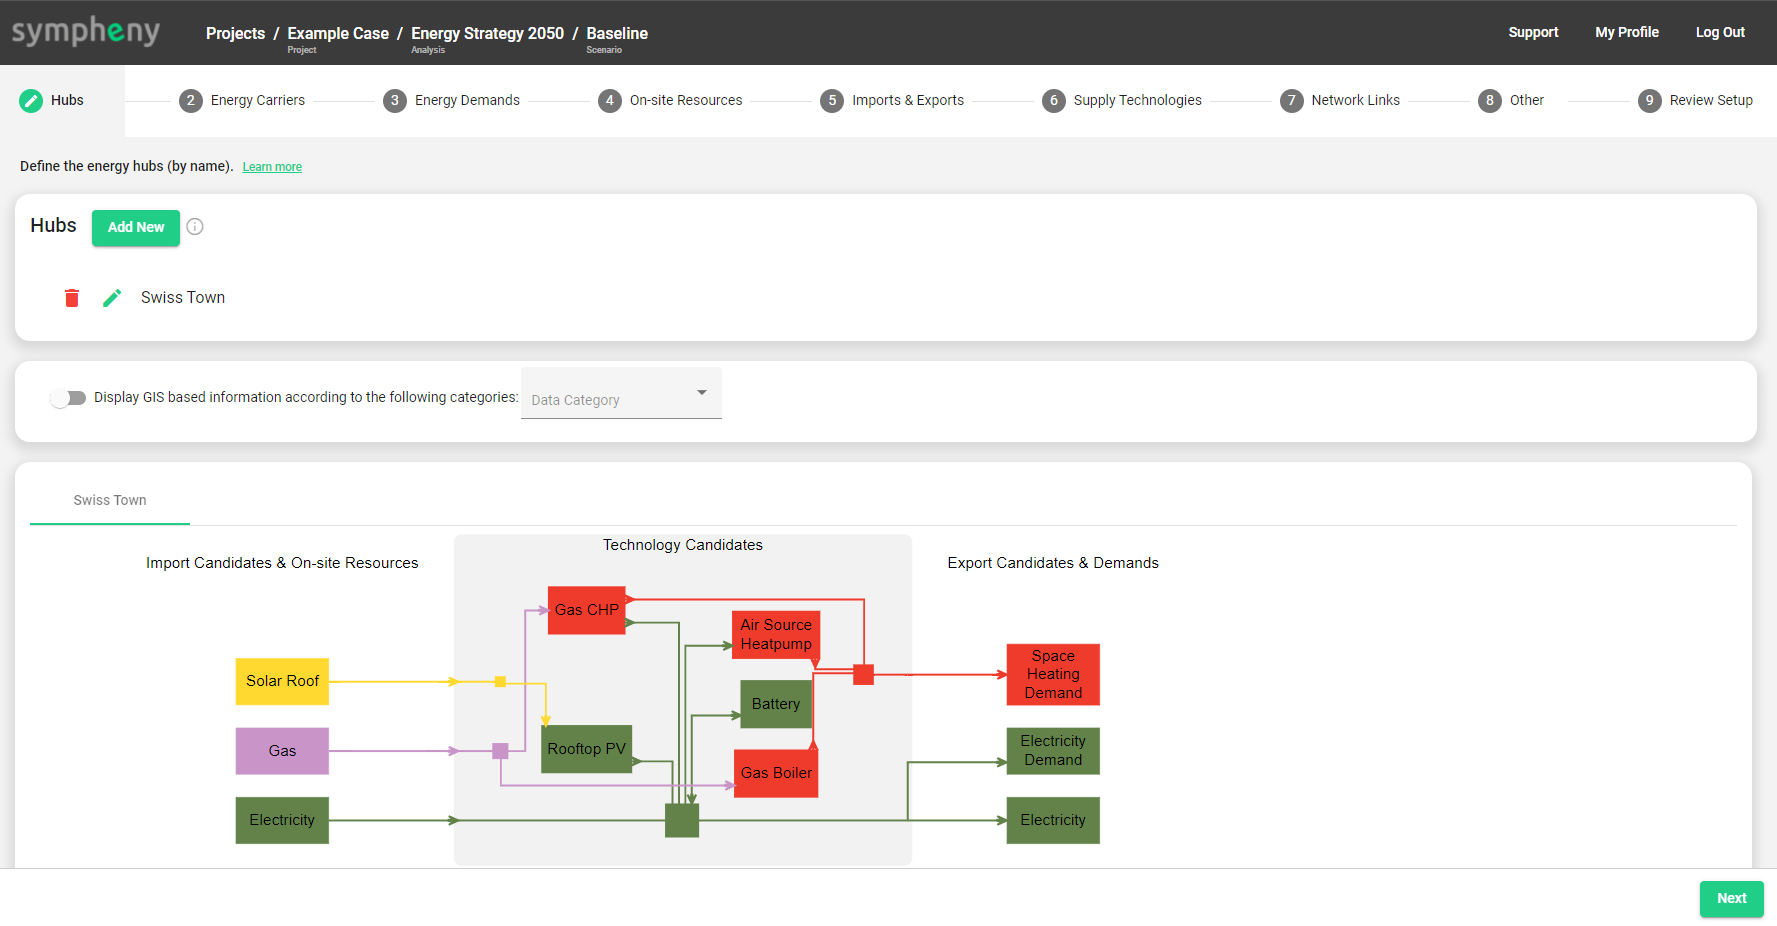Image resolution: width=1777 pixels, height=926 pixels.
Task: Select the yellow Solar Roof block
Action: tap(282, 681)
